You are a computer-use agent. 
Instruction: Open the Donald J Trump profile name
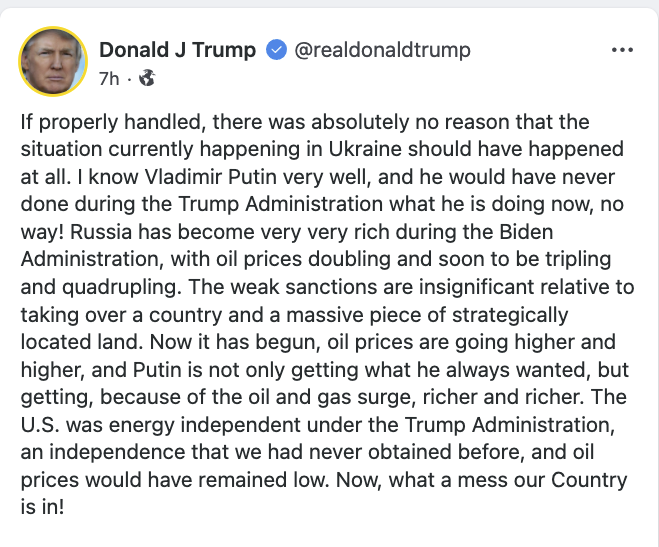tap(178, 50)
